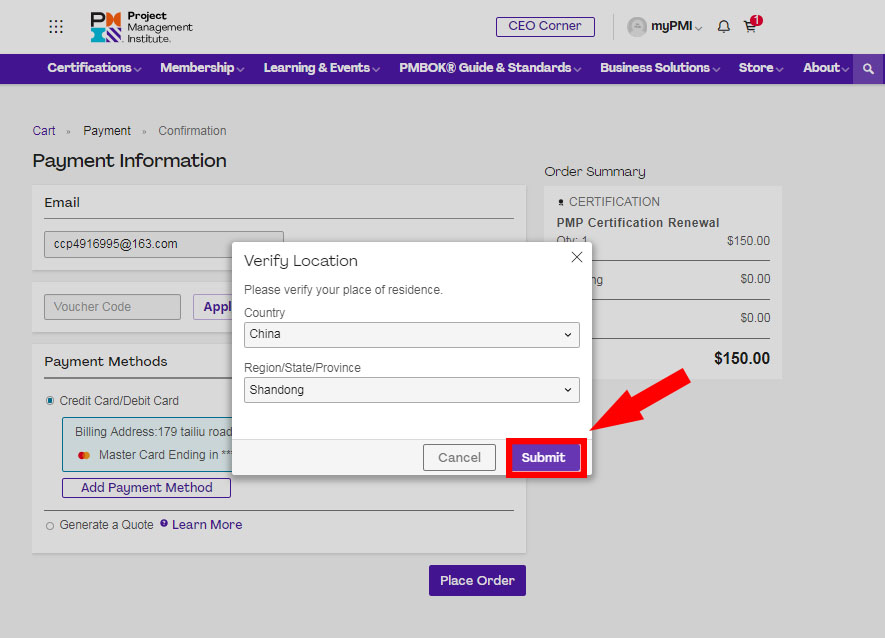Click the Confirmation breadcrumb step
The image size is (885, 638).
[192, 131]
